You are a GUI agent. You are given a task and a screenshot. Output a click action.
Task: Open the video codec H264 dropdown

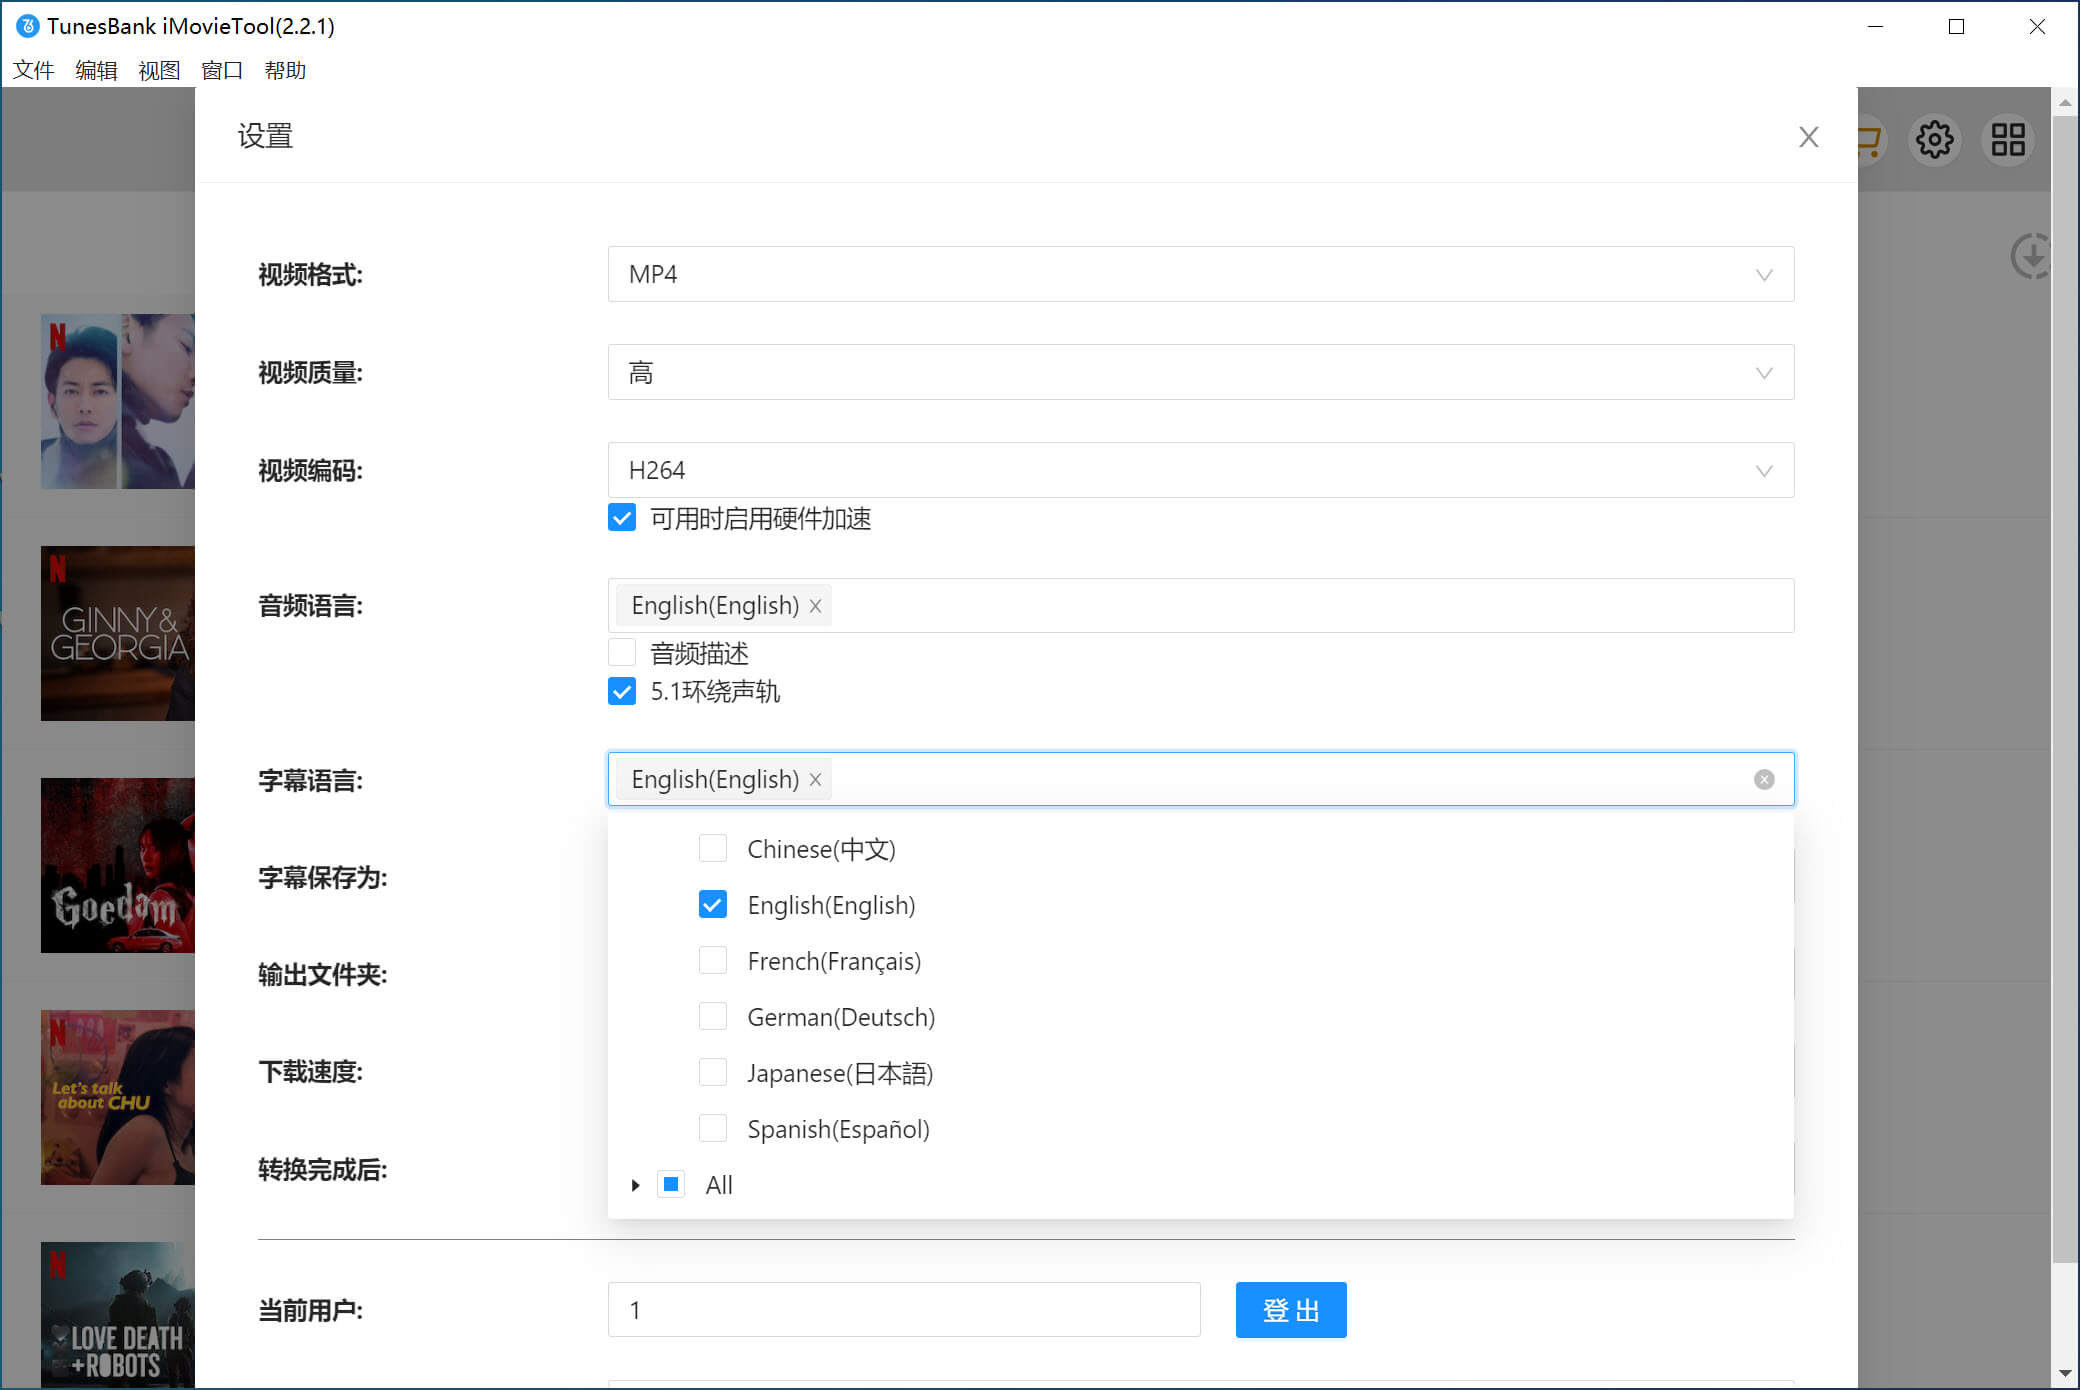pos(1200,470)
